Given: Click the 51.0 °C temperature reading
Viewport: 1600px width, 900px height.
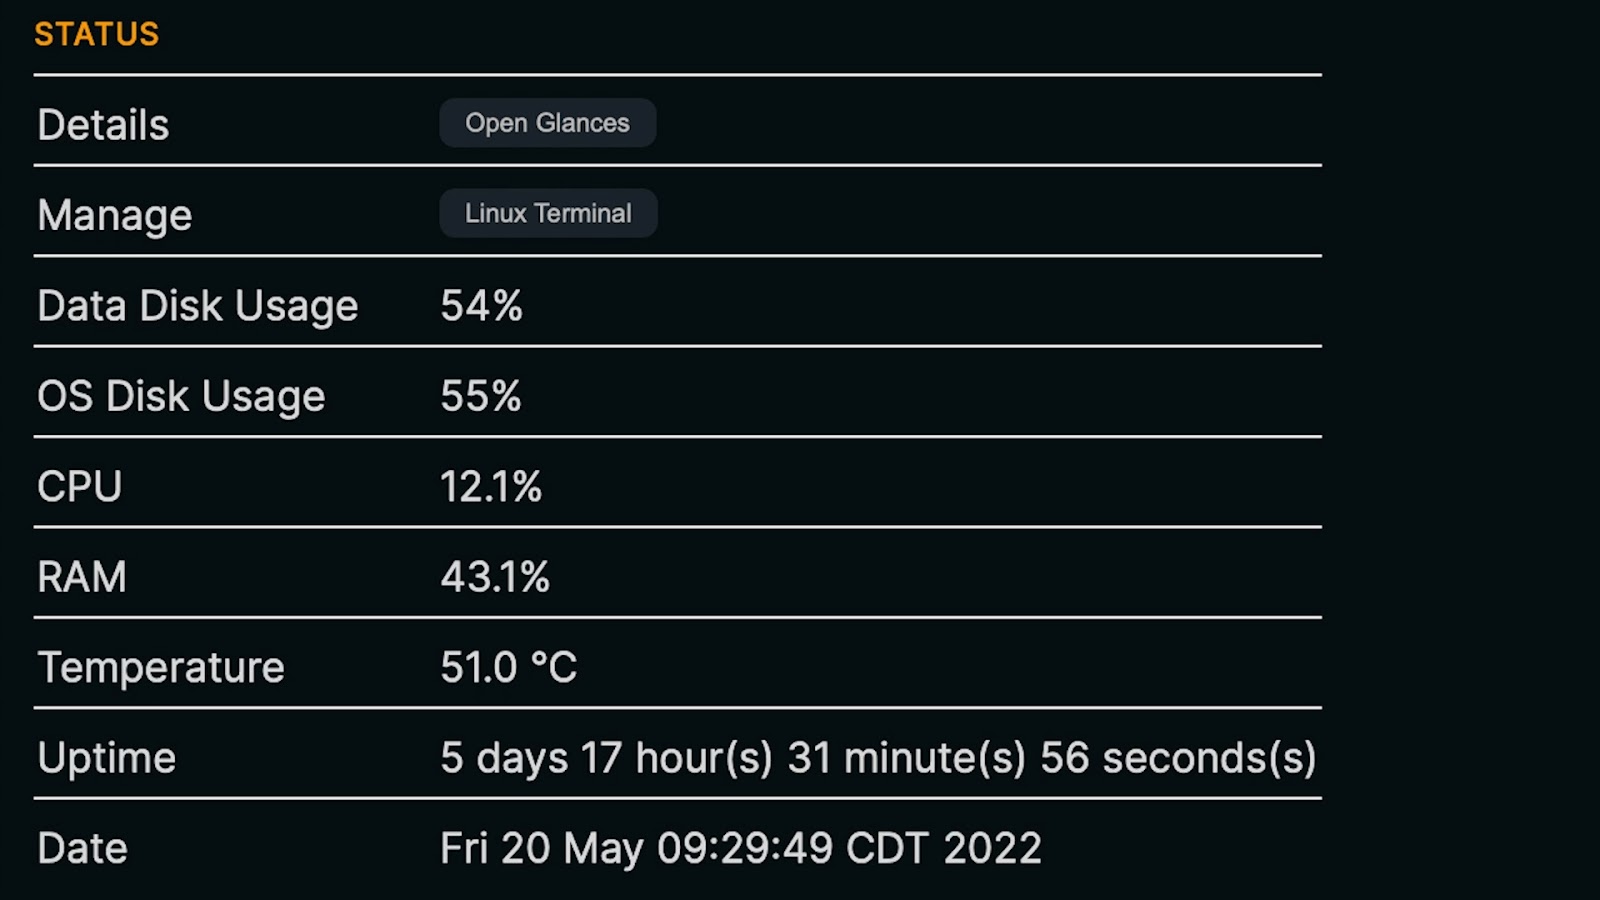Looking at the screenshot, I should [x=509, y=667].
